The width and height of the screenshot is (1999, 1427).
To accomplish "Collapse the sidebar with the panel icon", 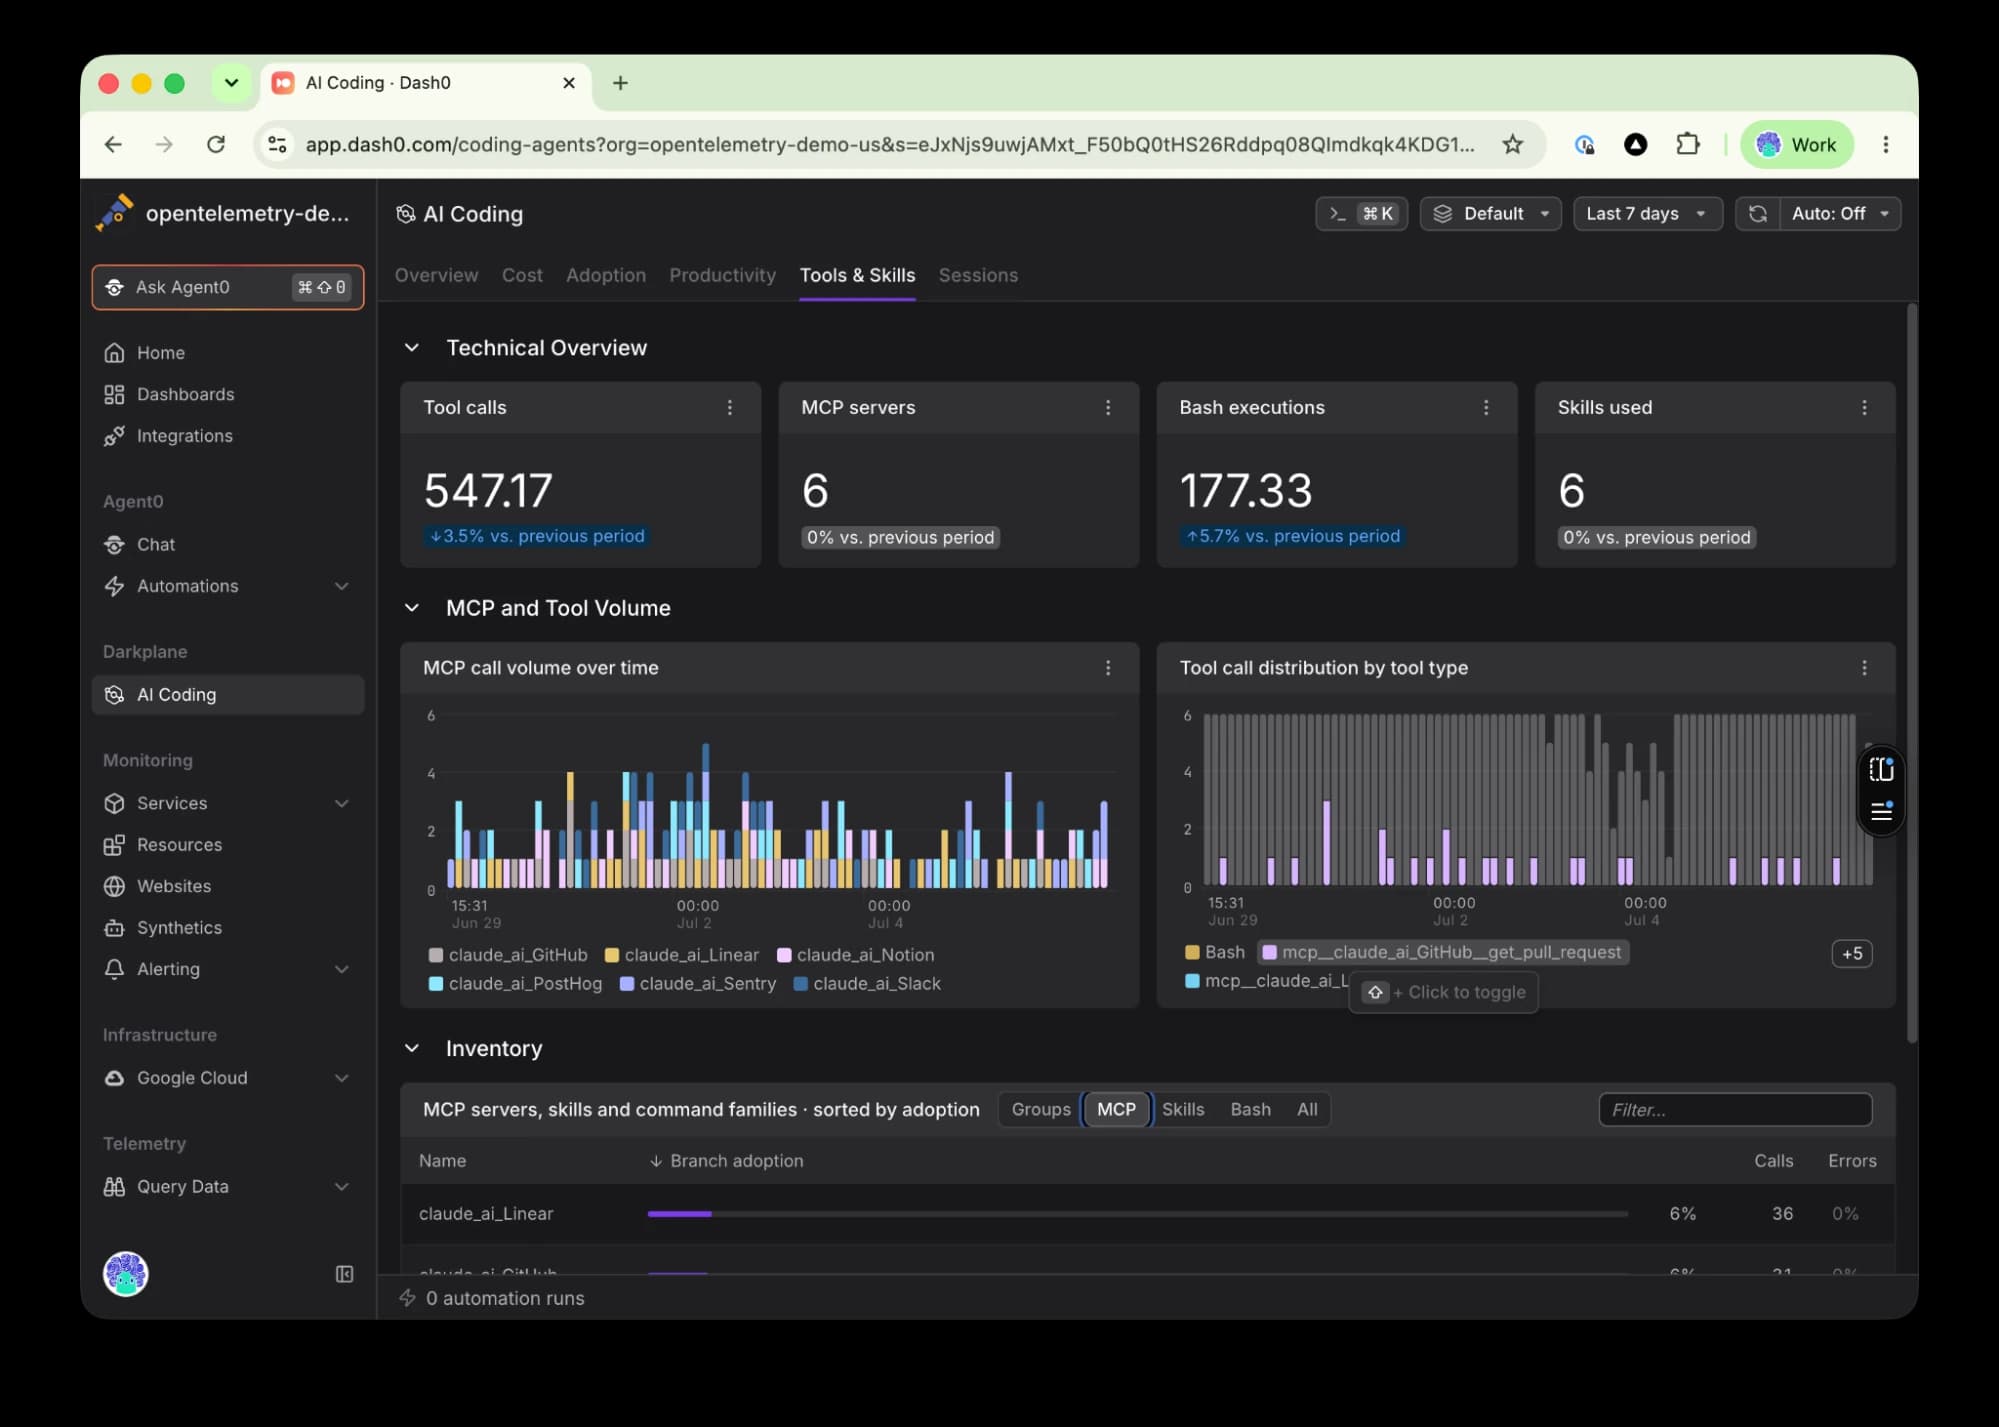I will pos(344,1274).
